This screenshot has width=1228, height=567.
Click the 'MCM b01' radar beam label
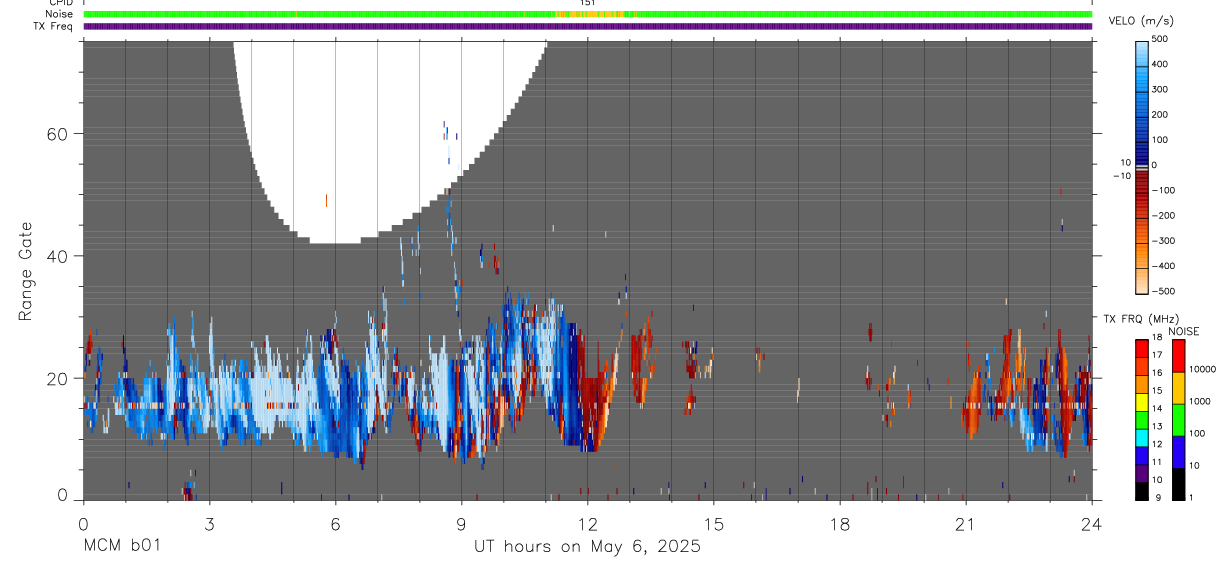pyautogui.click(x=121, y=547)
